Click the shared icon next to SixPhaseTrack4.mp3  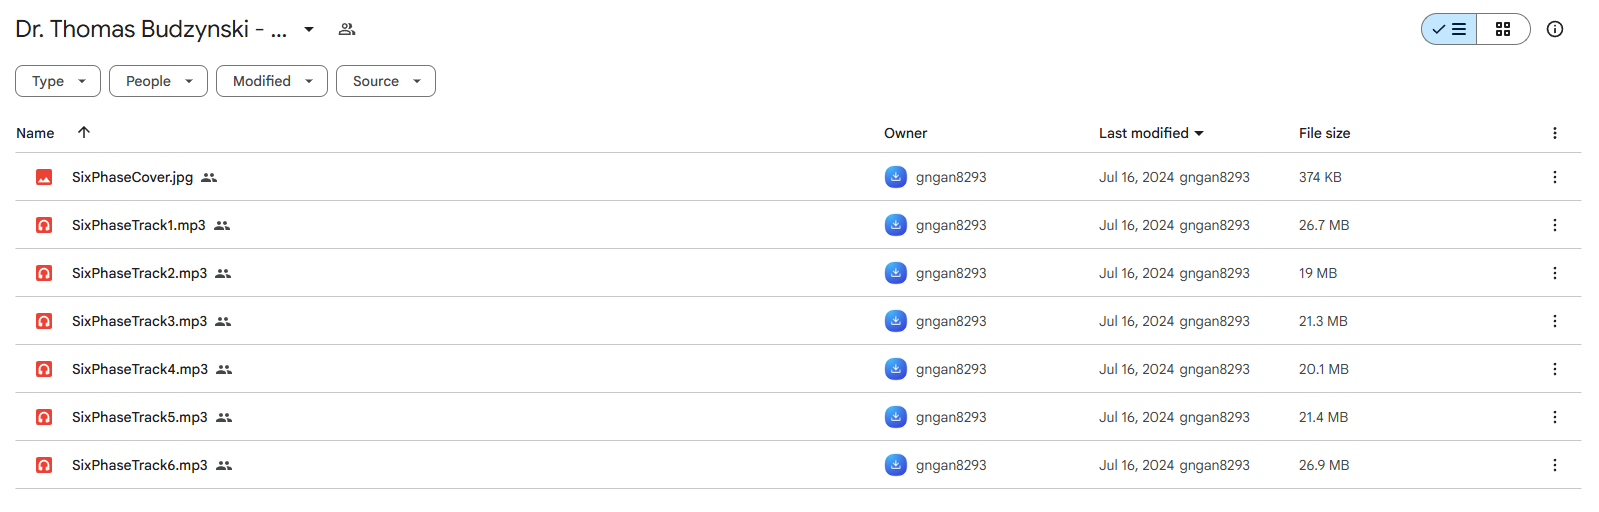click(x=224, y=369)
